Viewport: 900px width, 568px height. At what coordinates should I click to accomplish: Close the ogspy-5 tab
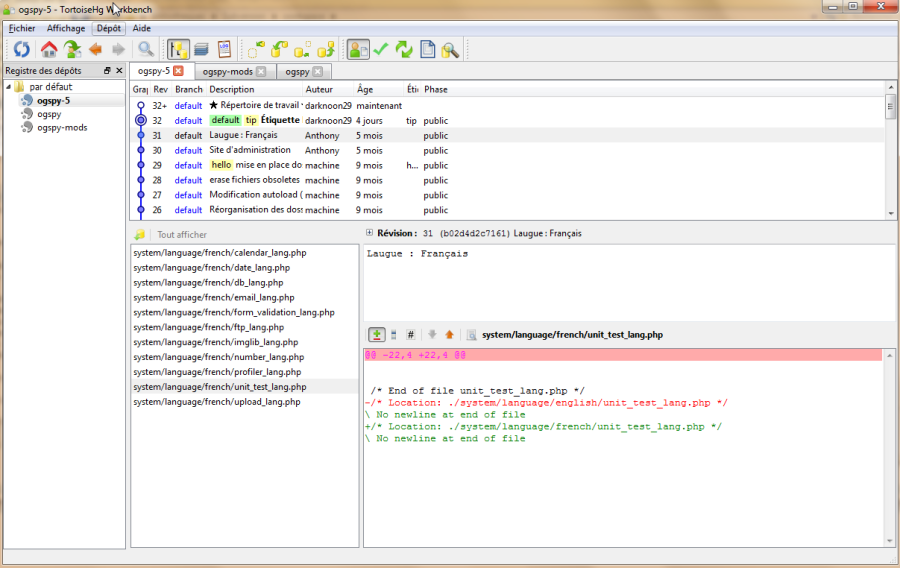click(x=179, y=71)
